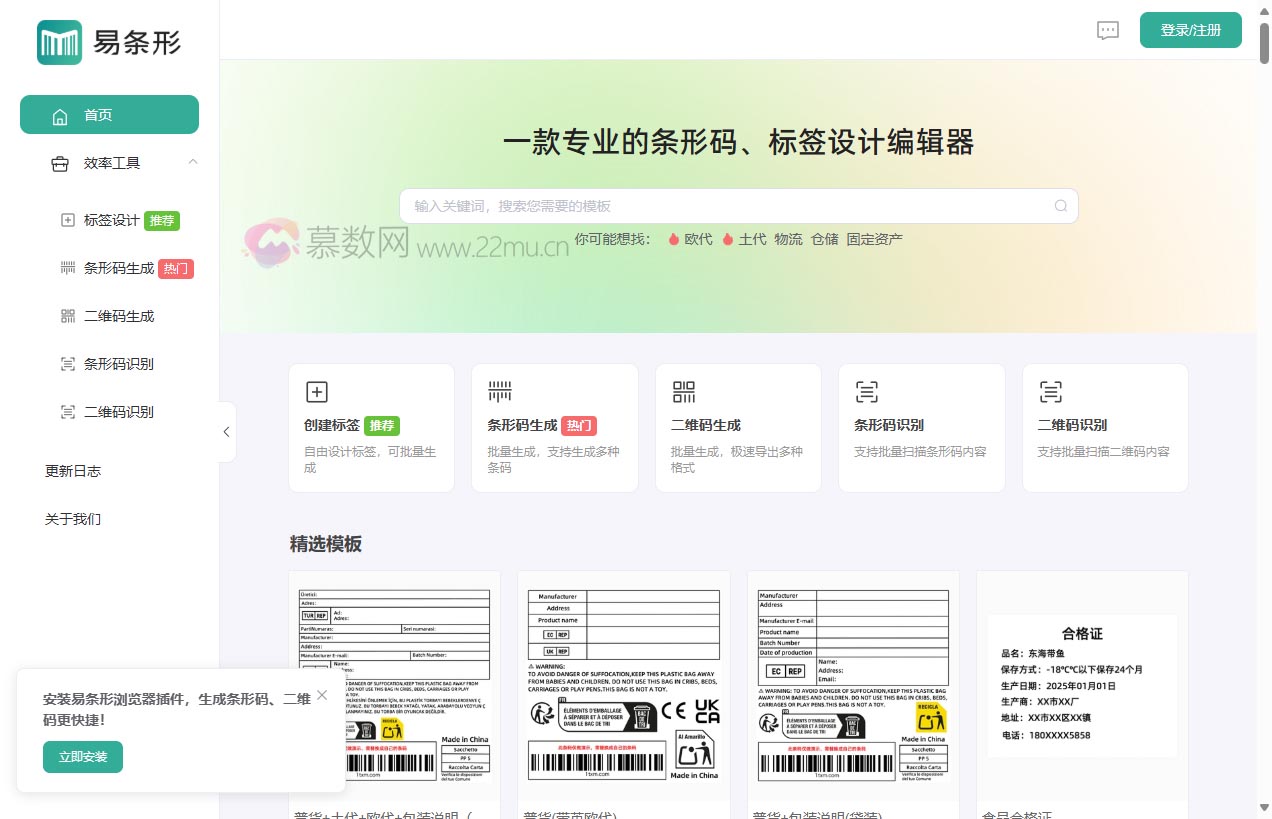Click the 易条形 logo icon
The width and height of the screenshot is (1272, 819).
(59, 43)
